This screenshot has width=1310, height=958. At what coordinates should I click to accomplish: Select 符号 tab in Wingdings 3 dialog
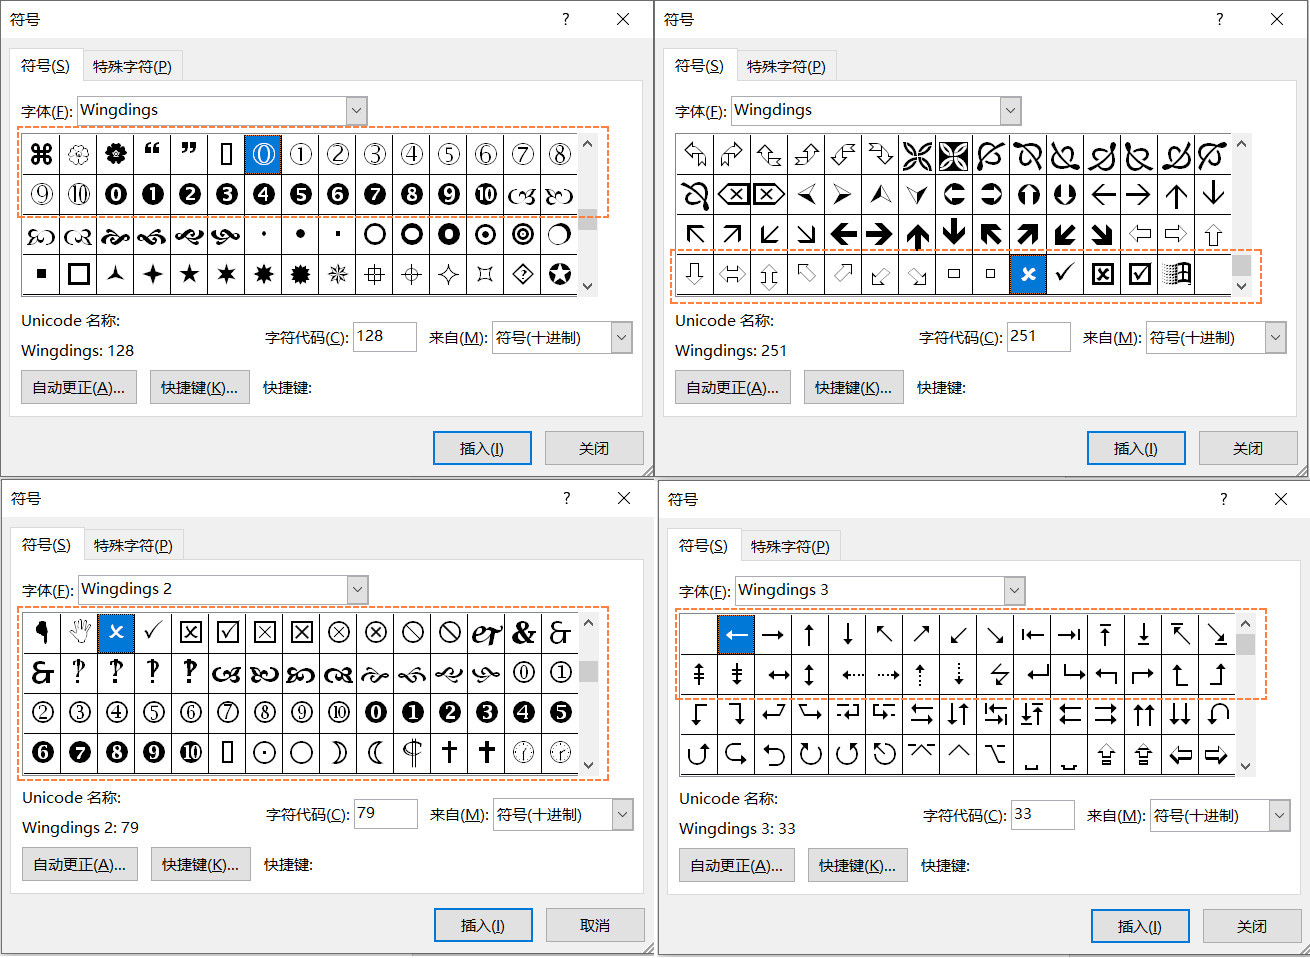tap(704, 546)
